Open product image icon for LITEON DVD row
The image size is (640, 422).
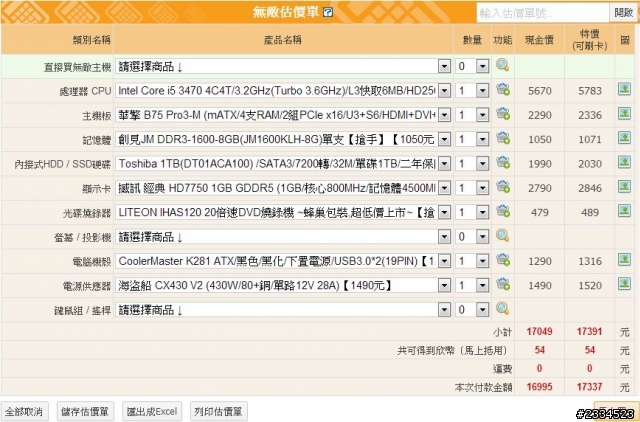tap(624, 211)
